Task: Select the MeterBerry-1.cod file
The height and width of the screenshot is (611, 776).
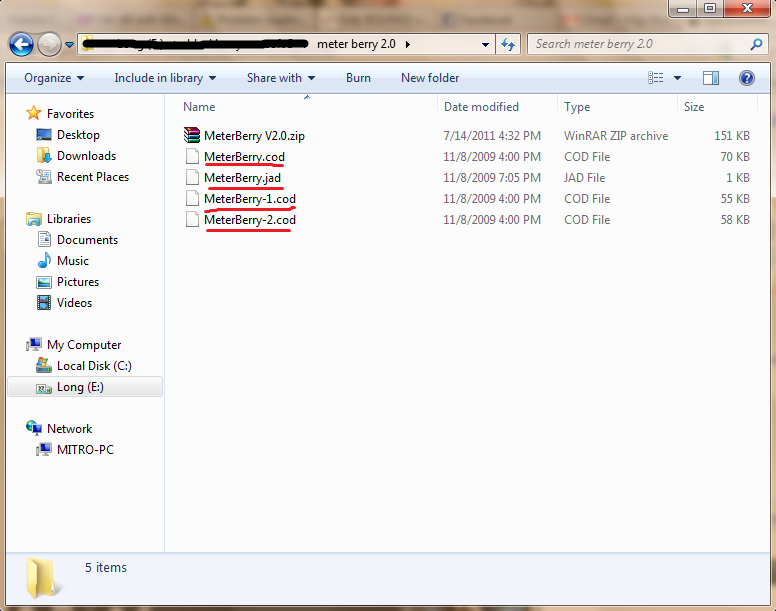Action: tap(250, 199)
